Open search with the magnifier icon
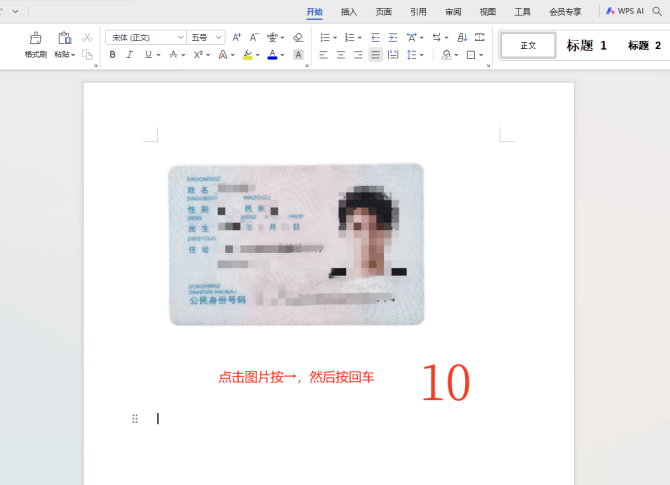Screen dimensions: 670x485 [x=657, y=12]
